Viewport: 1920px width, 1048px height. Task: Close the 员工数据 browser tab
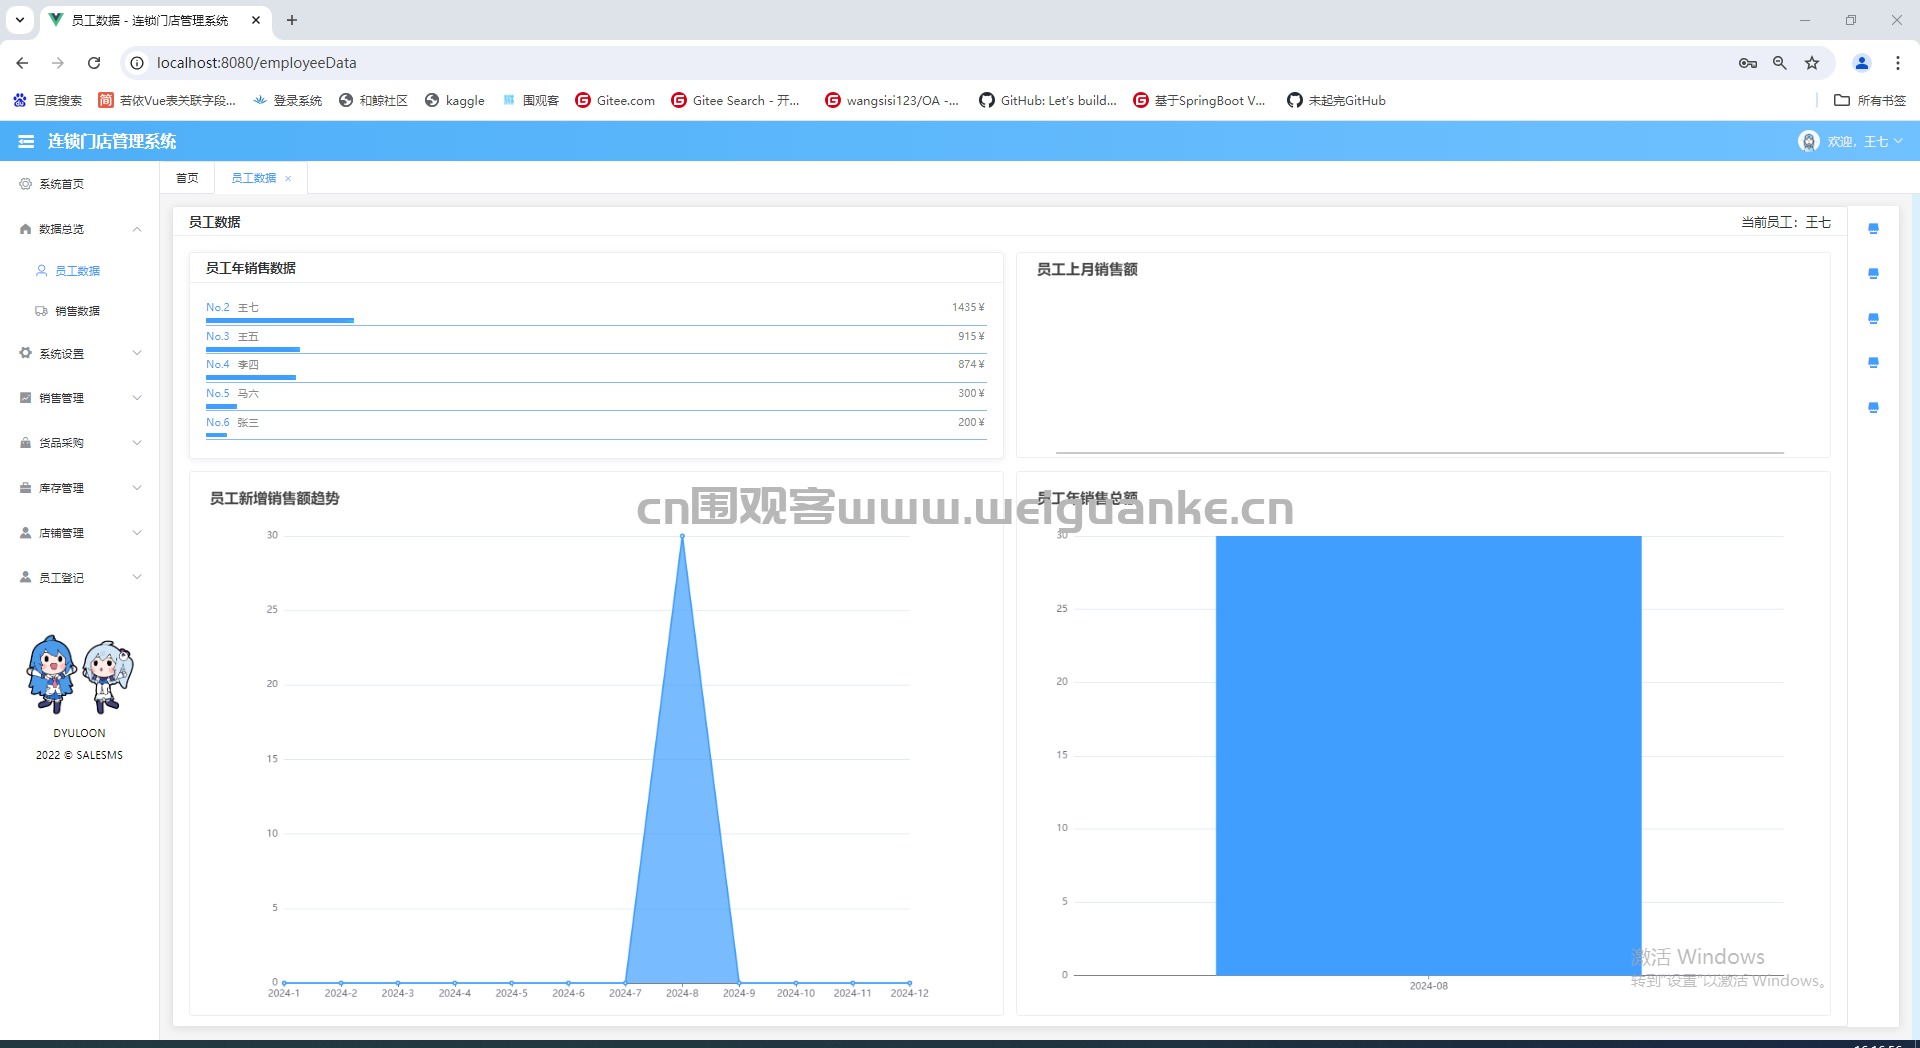pos(256,20)
